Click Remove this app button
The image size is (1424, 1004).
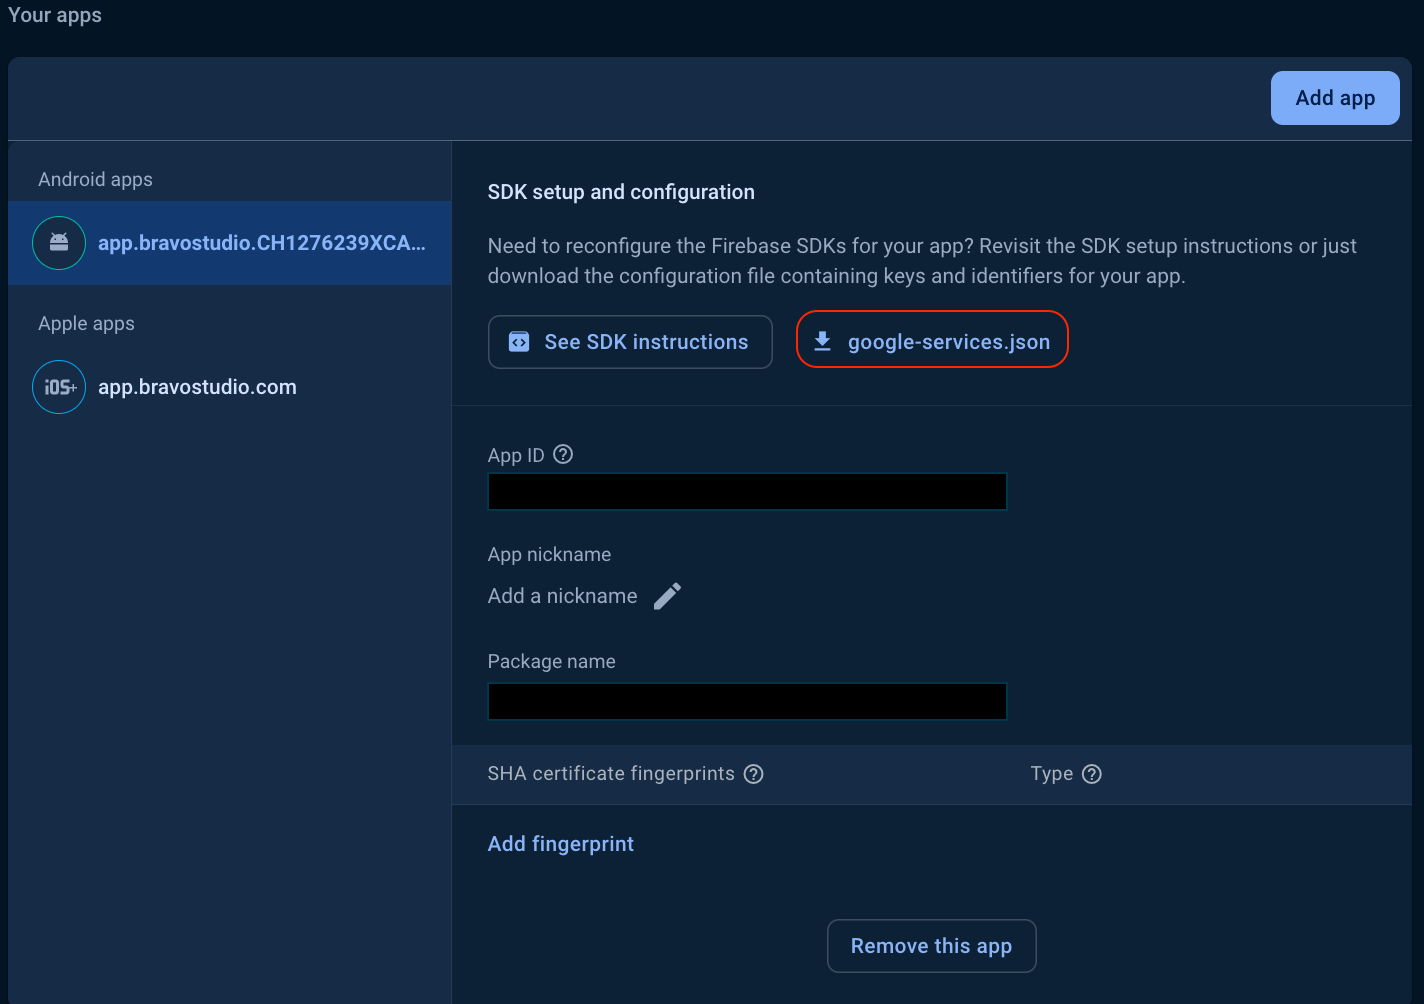pos(931,946)
